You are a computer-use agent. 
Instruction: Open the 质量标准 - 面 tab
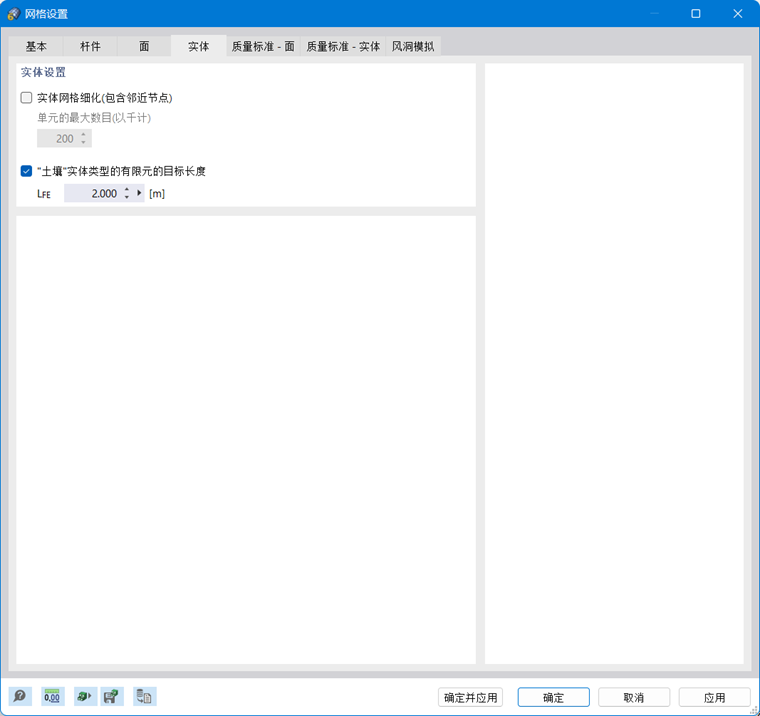pos(263,46)
